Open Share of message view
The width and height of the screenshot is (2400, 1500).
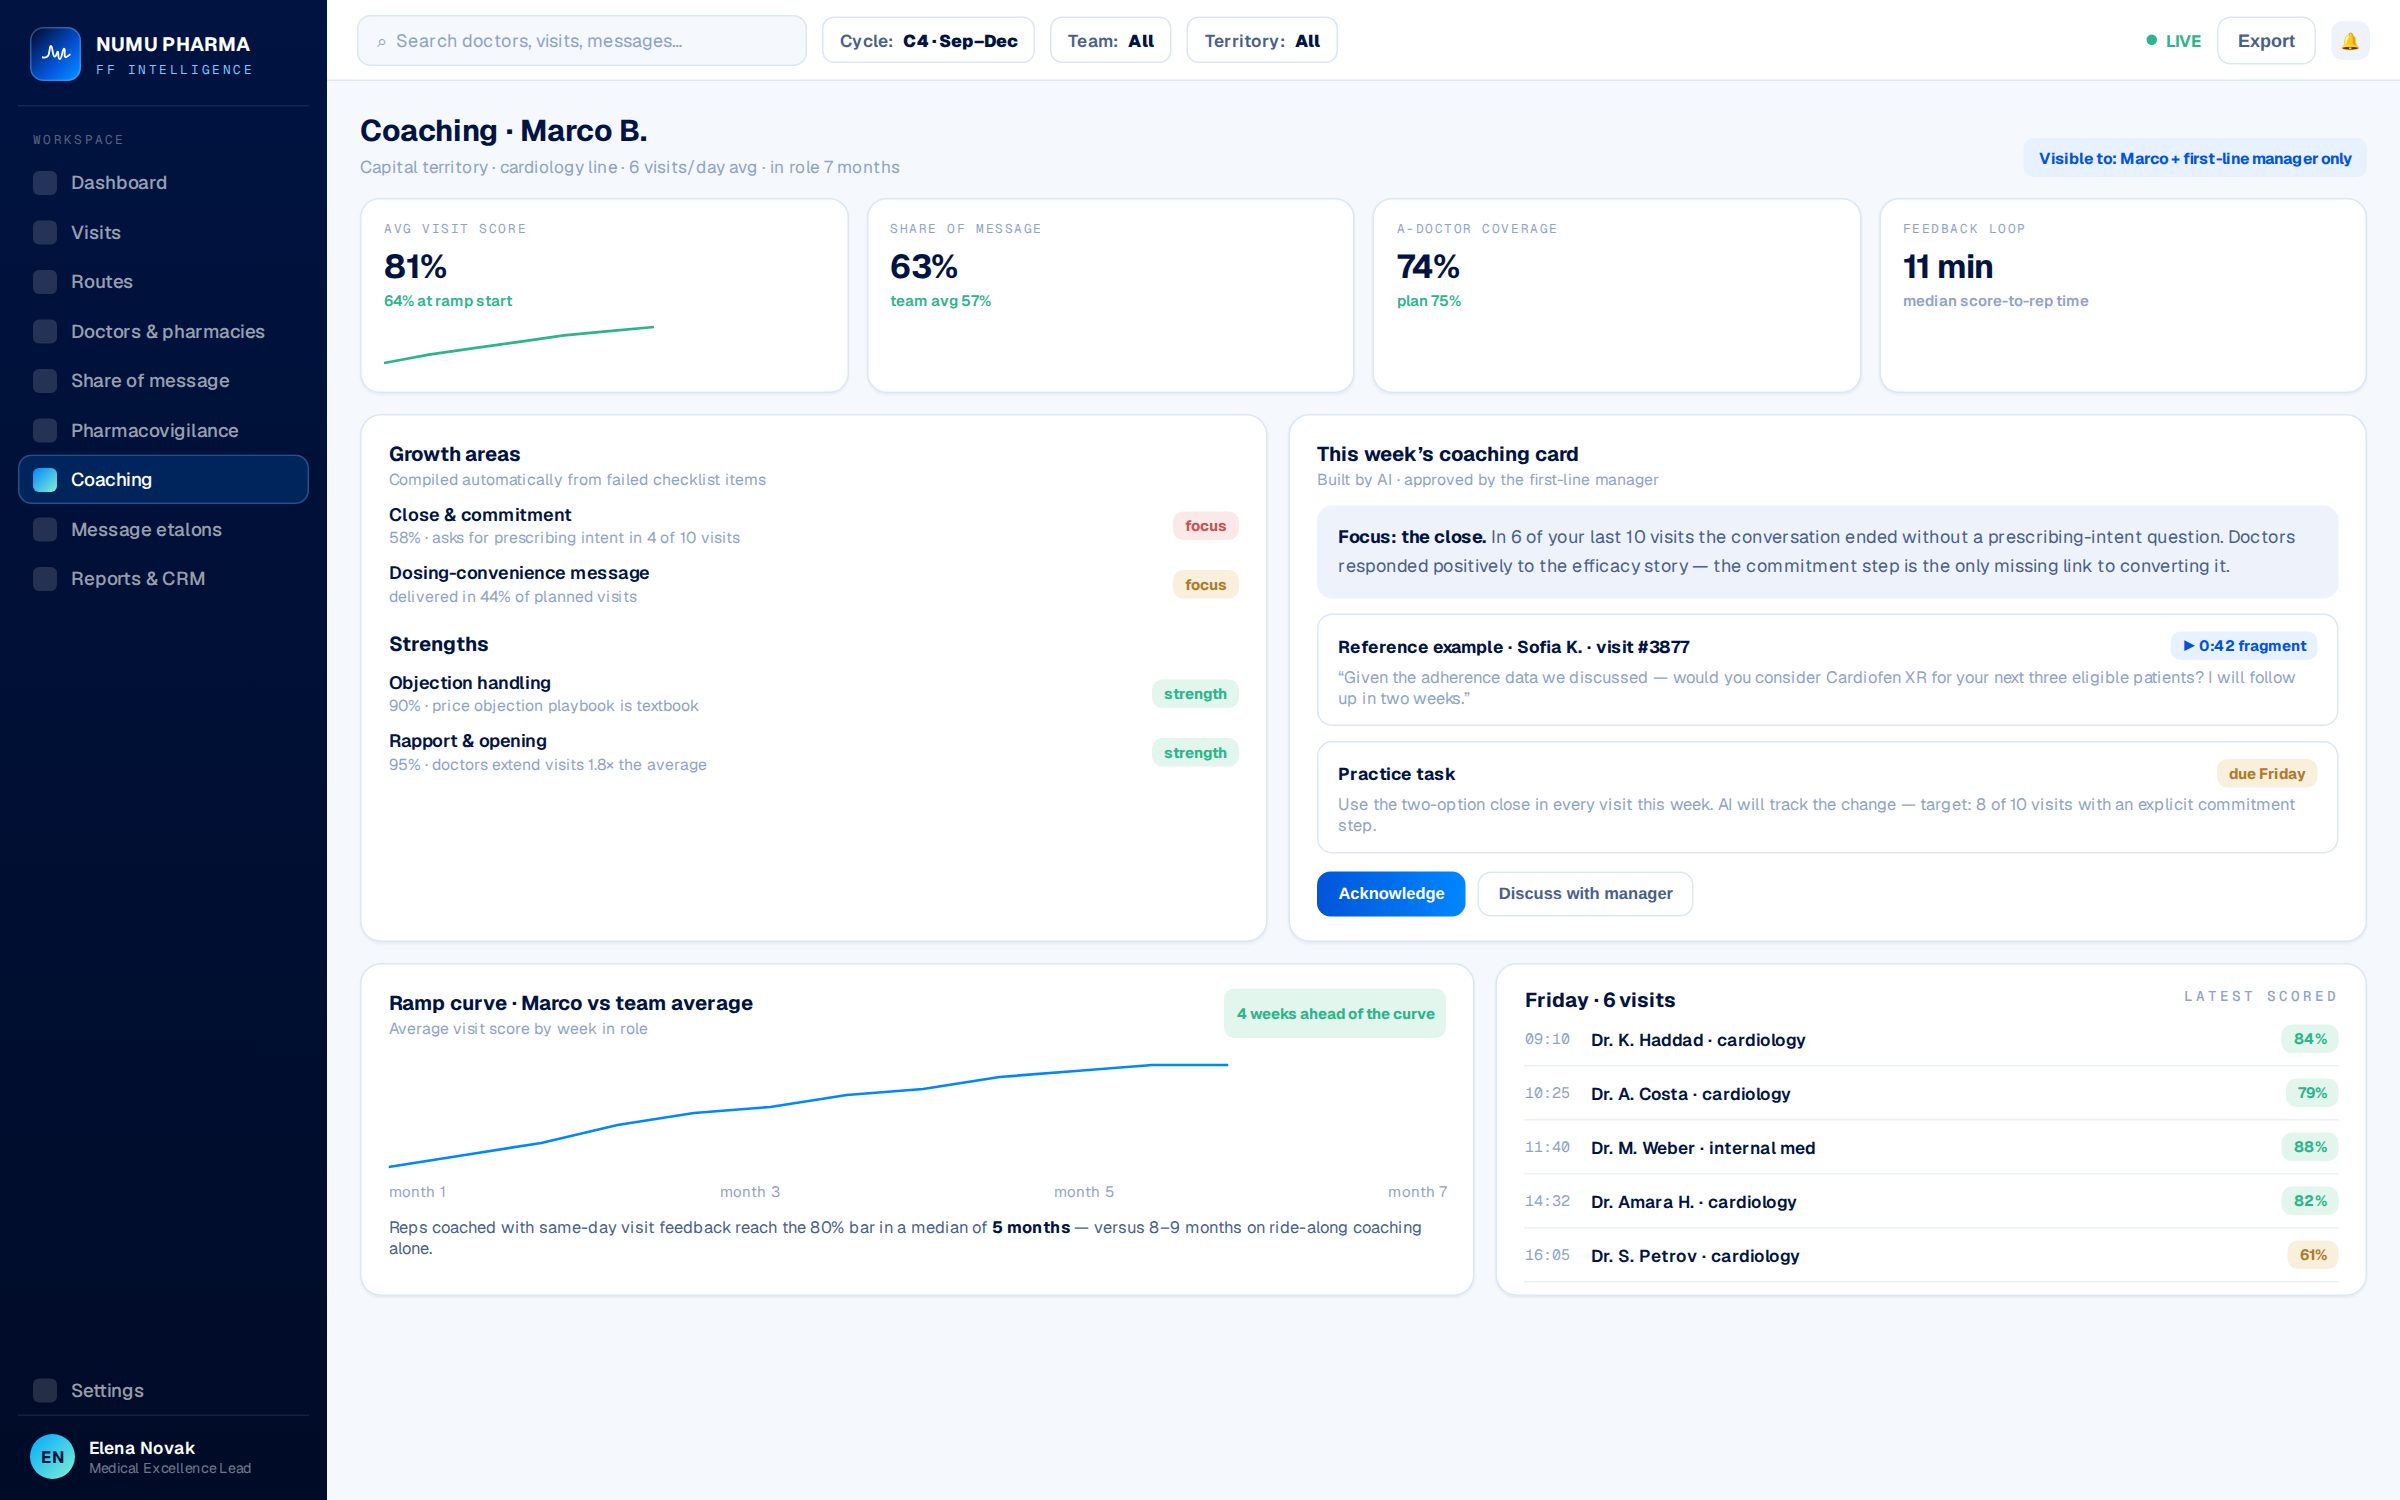point(163,381)
